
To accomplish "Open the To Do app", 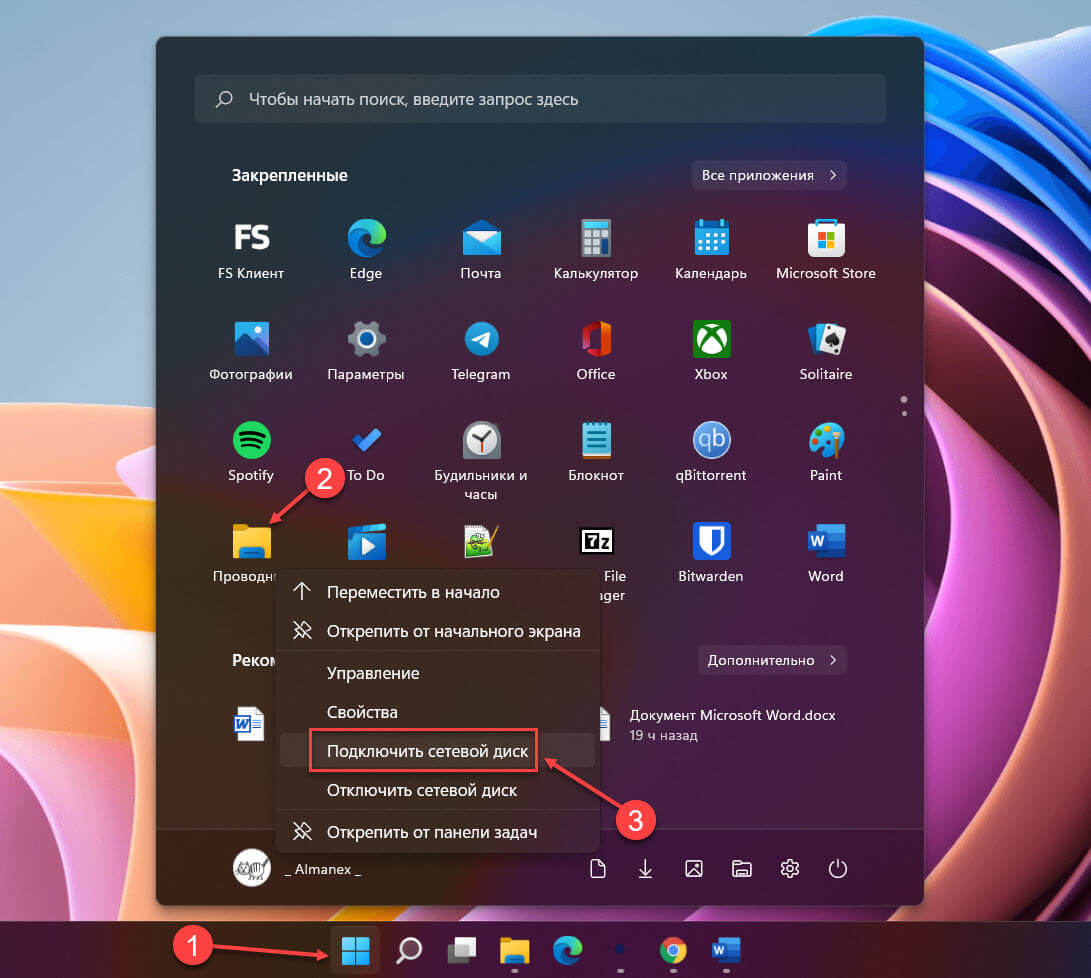I will (366, 451).
